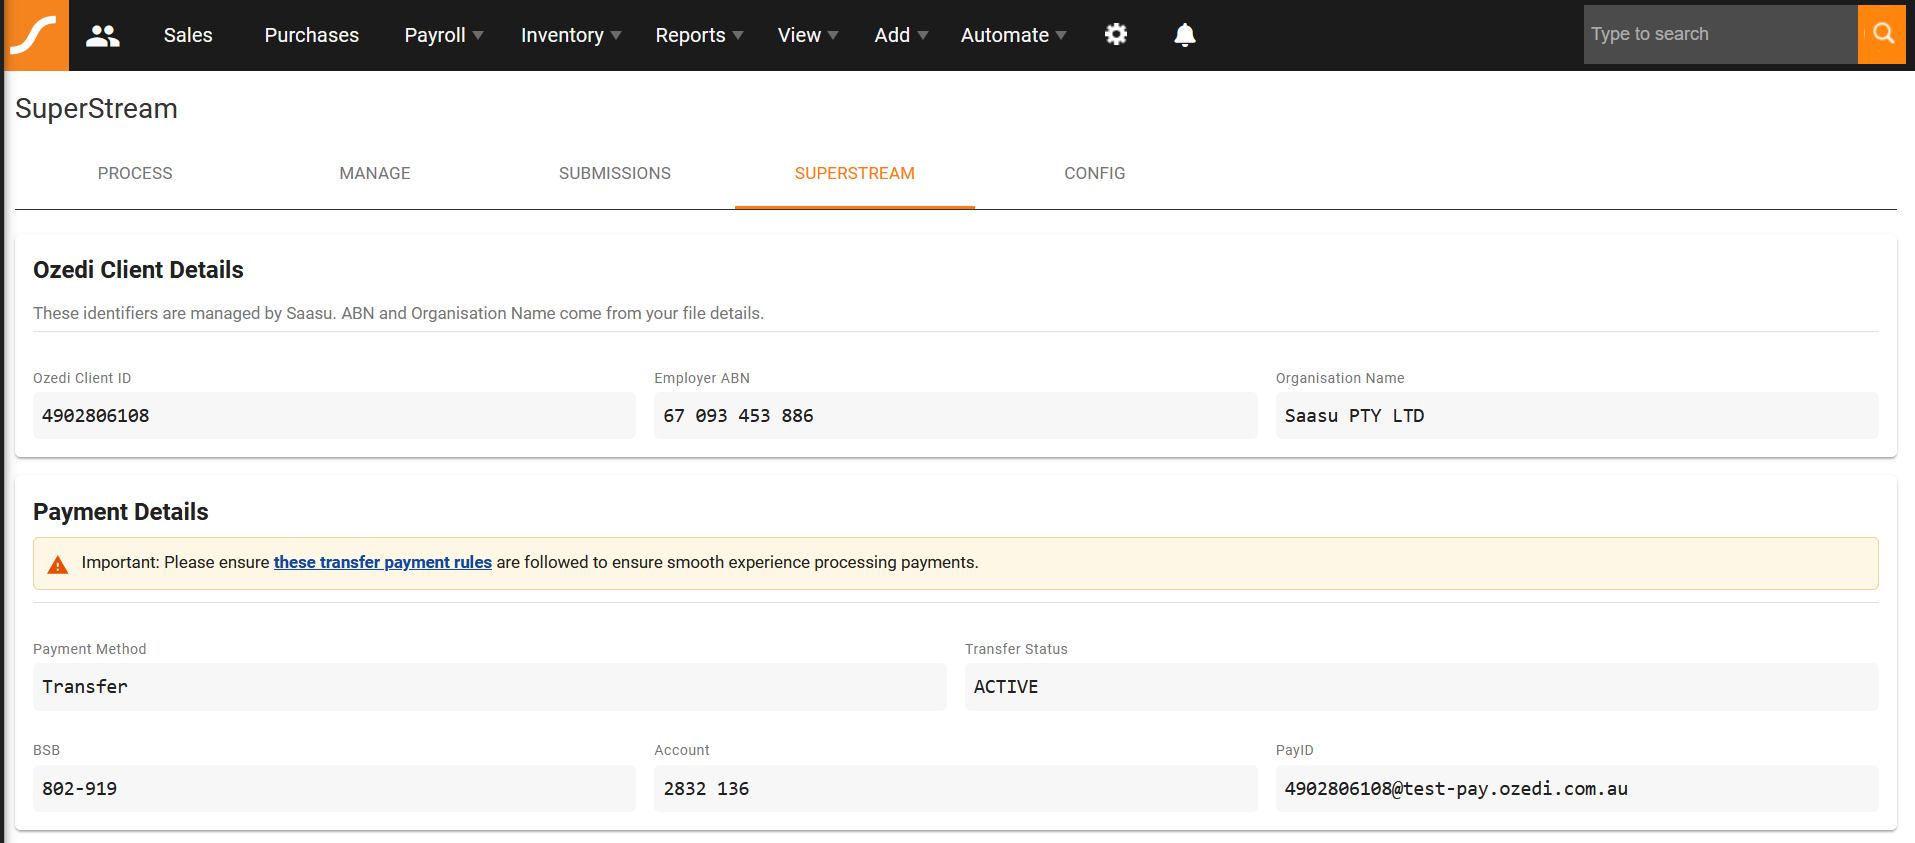
Task: Expand the Inventory dropdown menu
Action: pos(571,35)
